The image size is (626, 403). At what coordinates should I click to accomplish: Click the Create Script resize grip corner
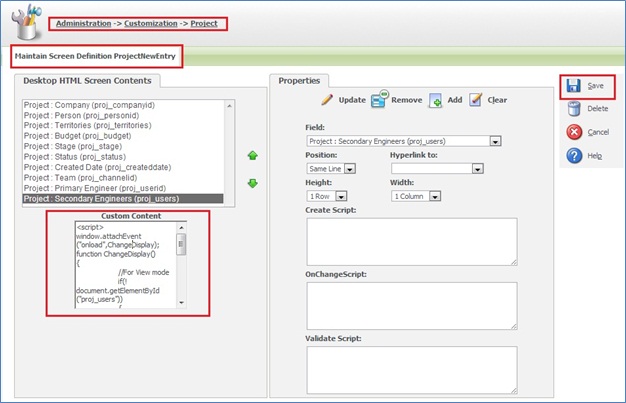514,262
